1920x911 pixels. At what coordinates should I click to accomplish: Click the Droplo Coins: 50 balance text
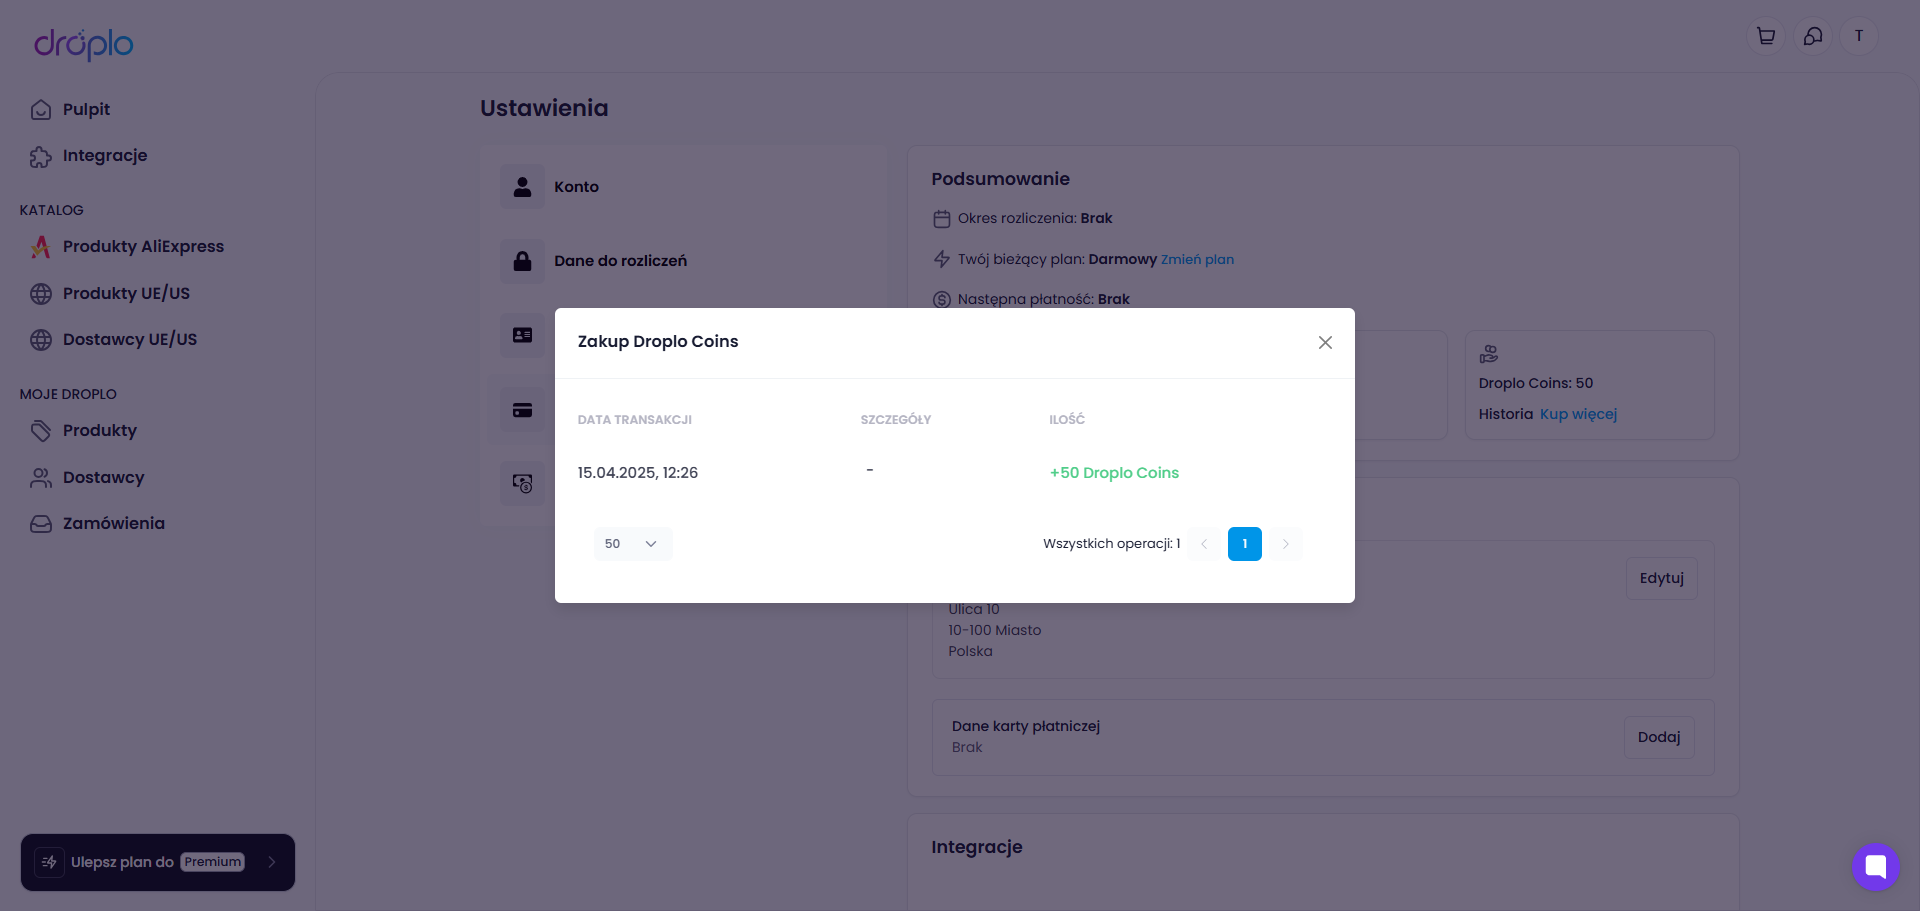(x=1536, y=383)
